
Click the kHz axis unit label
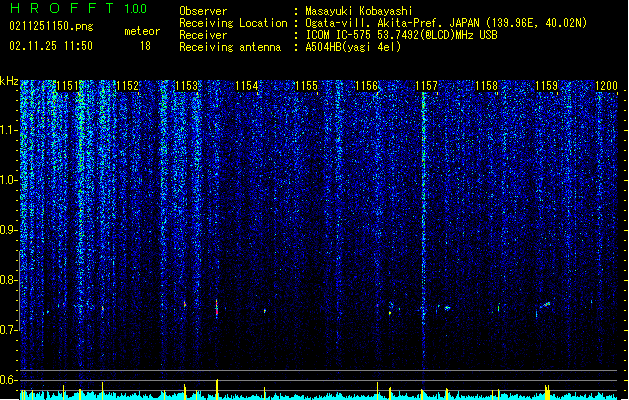[x=9, y=81]
